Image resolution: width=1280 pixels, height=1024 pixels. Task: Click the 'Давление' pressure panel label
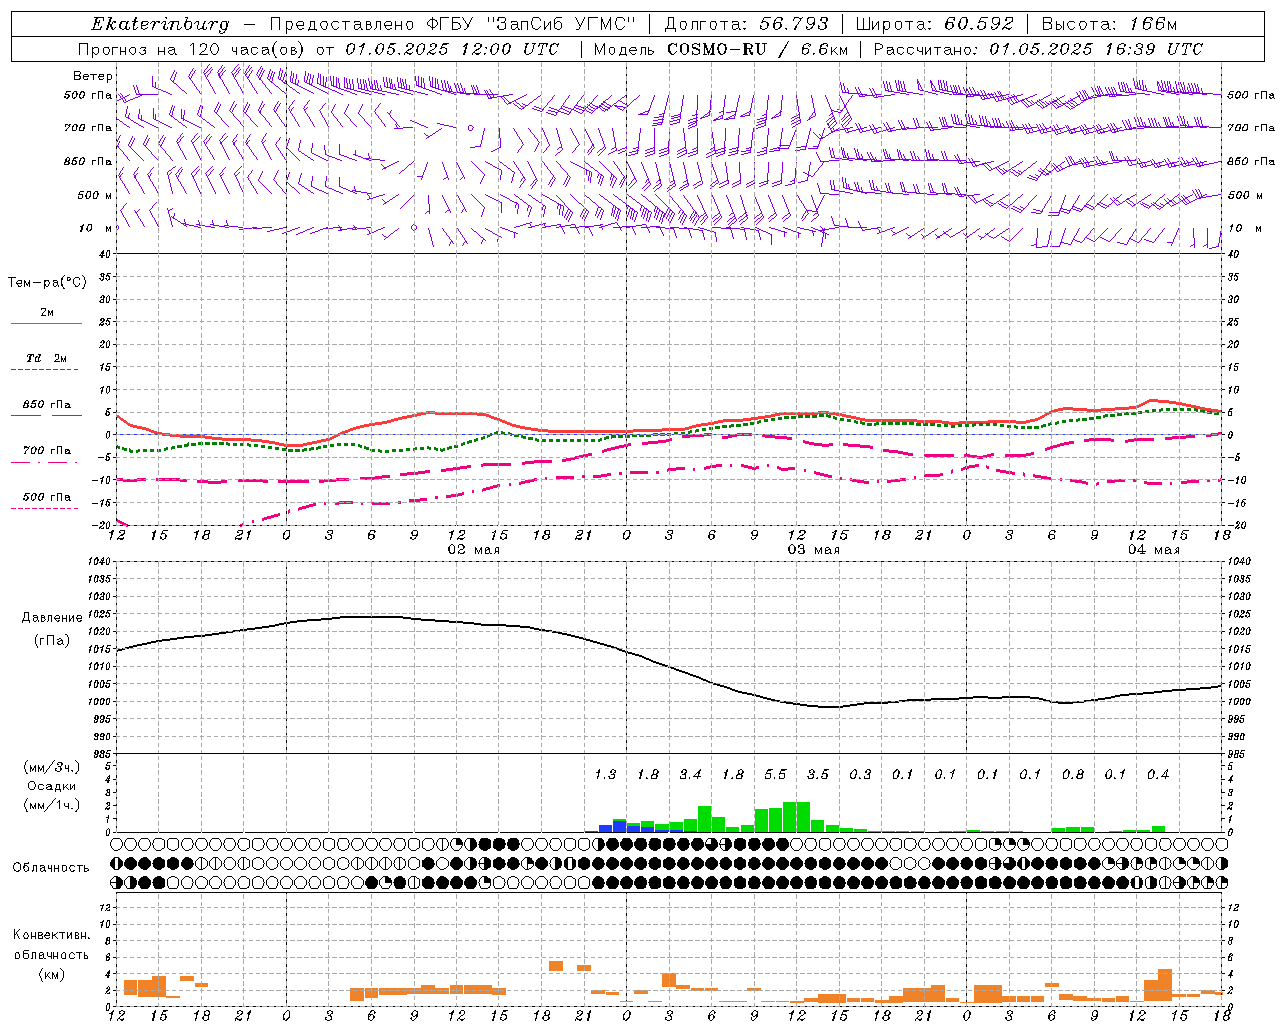52,618
